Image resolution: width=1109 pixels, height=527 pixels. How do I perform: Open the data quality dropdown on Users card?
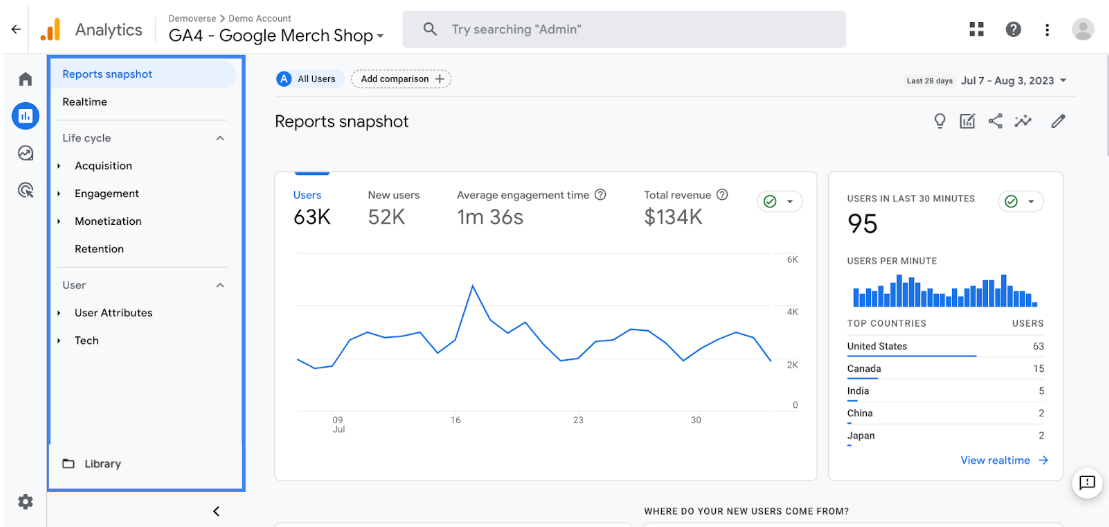click(779, 202)
